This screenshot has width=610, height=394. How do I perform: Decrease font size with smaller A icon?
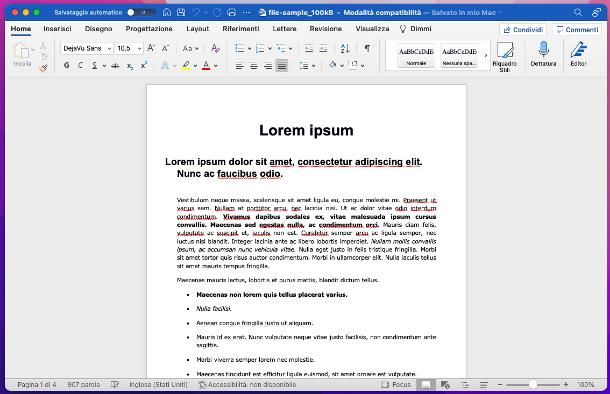(165, 48)
